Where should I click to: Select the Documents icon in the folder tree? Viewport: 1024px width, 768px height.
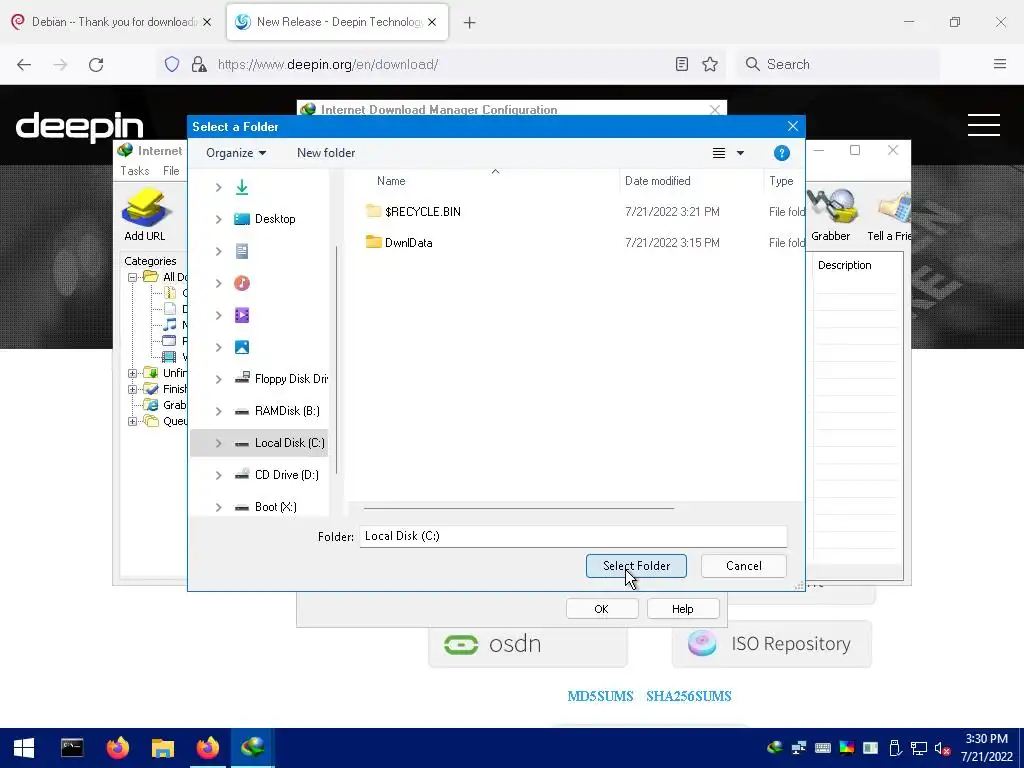click(242, 251)
